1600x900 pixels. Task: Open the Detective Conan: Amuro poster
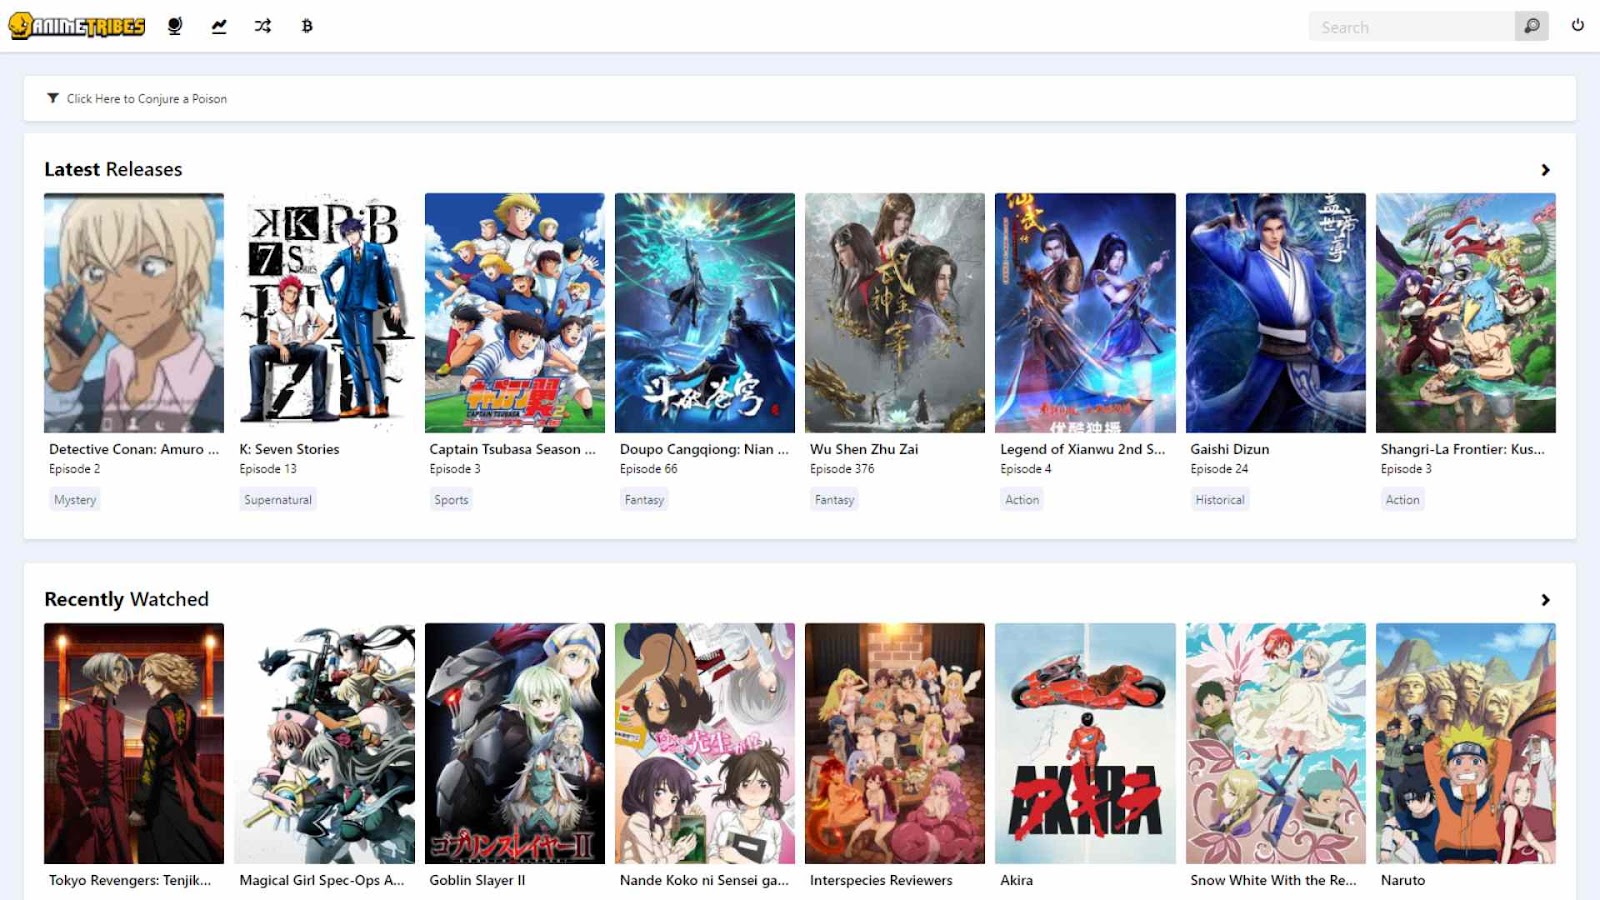coord(134,313)
